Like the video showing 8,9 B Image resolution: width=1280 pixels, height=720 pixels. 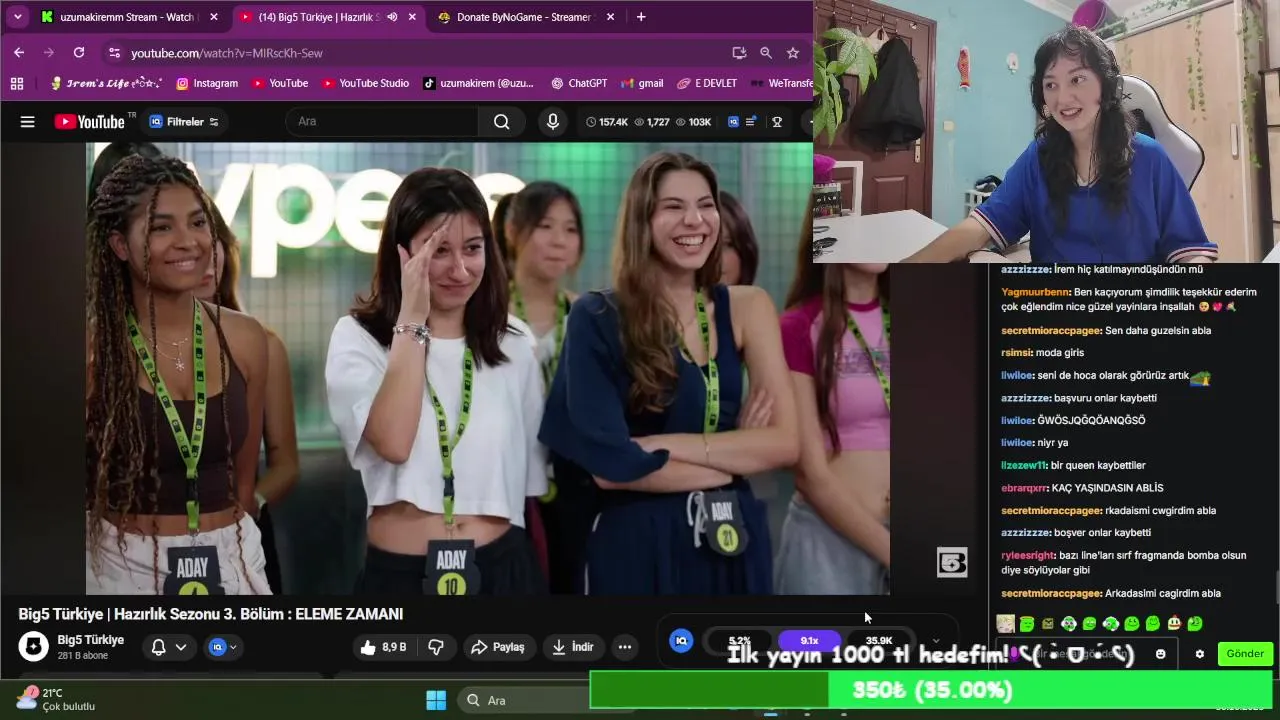(383, 647)
